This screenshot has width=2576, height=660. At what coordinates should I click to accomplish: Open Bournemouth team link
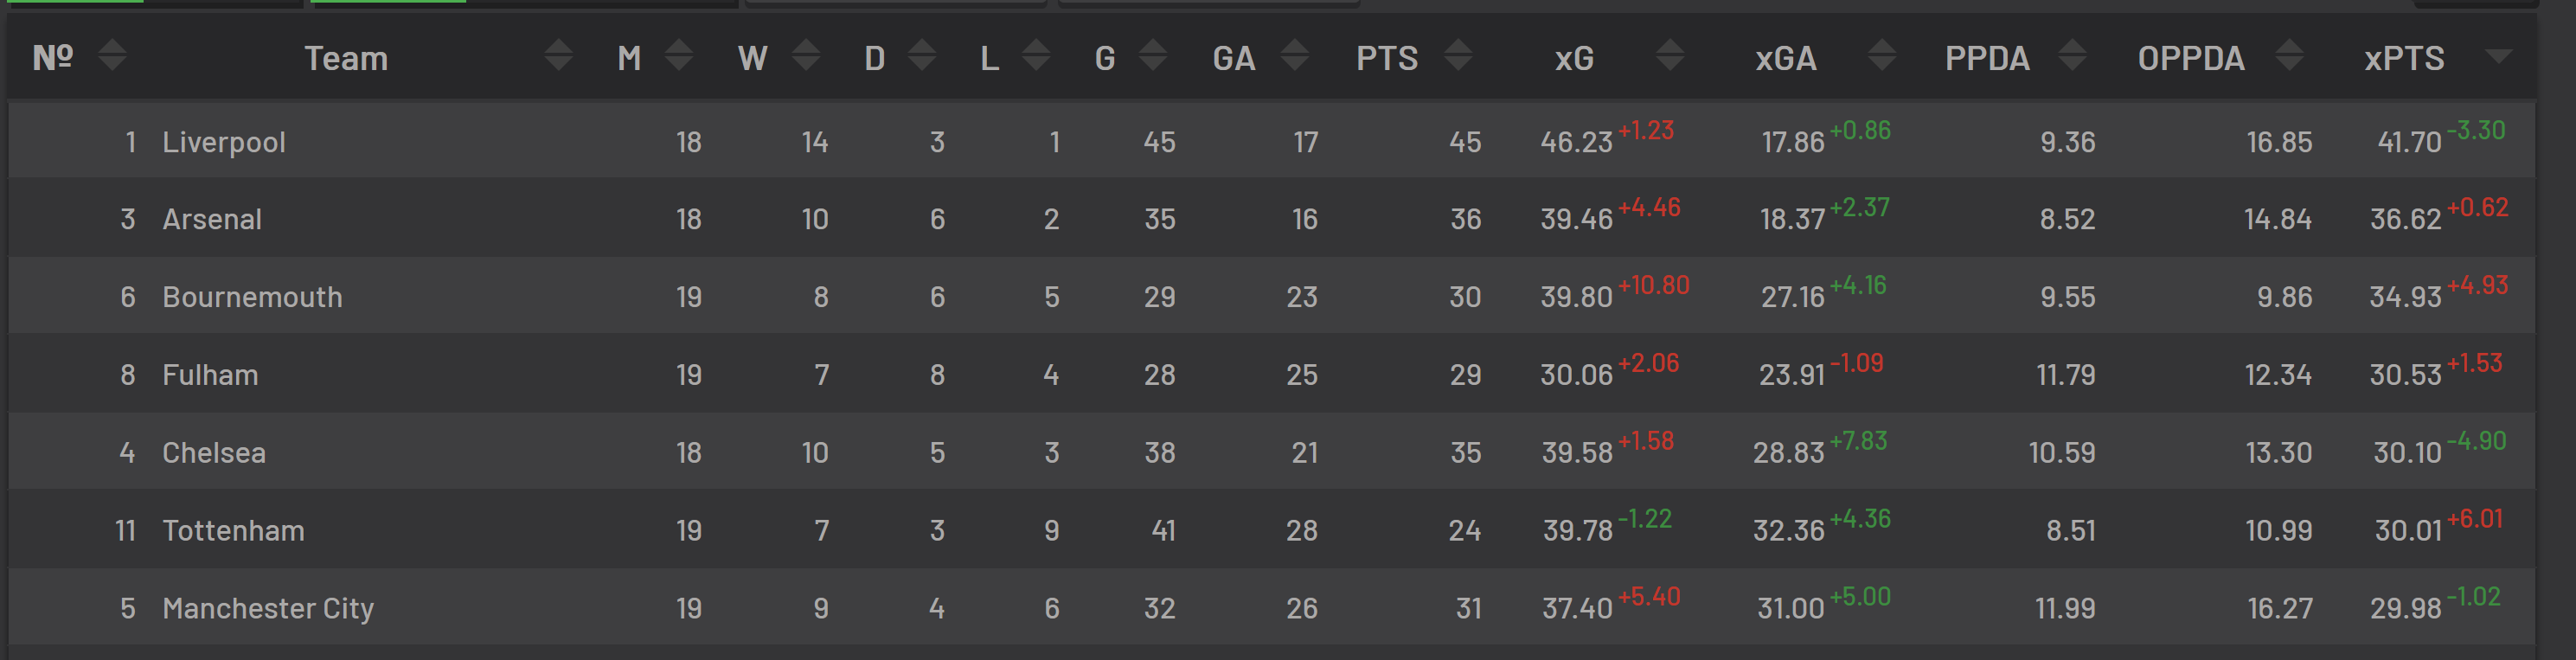[252, 297]
